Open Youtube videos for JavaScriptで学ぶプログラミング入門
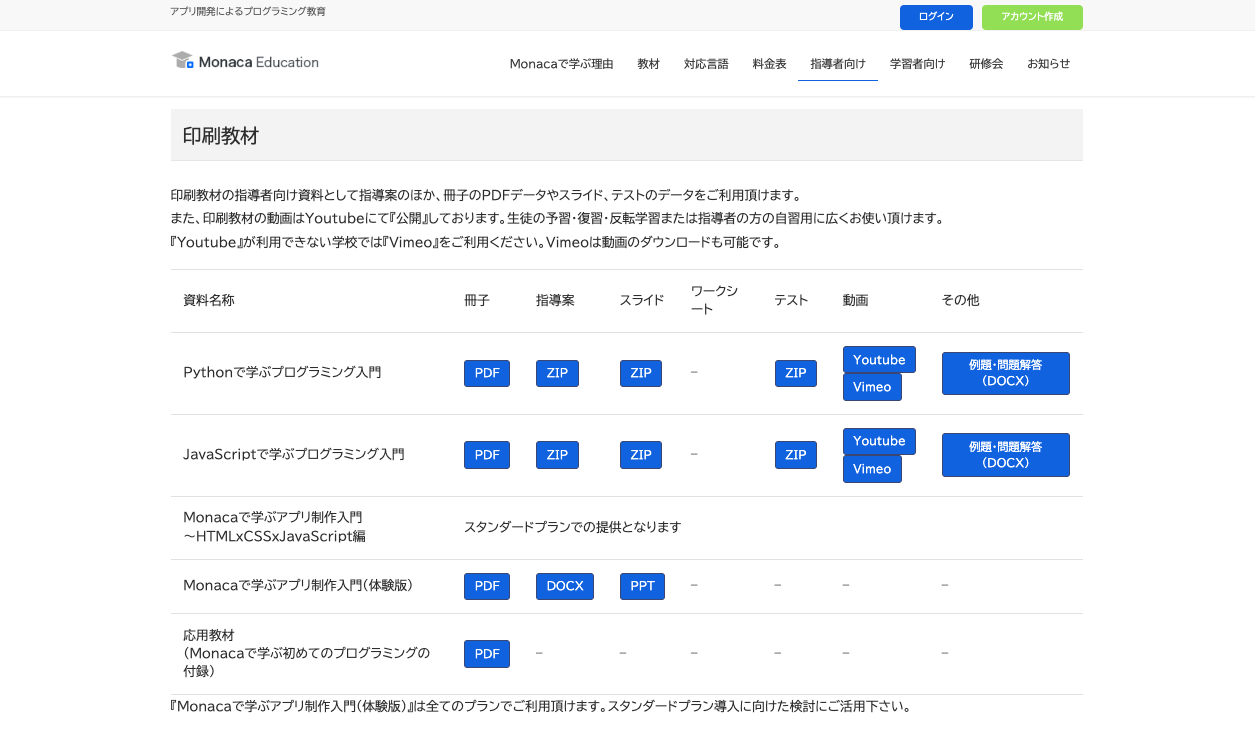Viewport: 1255px width, 734px height. 878,440
